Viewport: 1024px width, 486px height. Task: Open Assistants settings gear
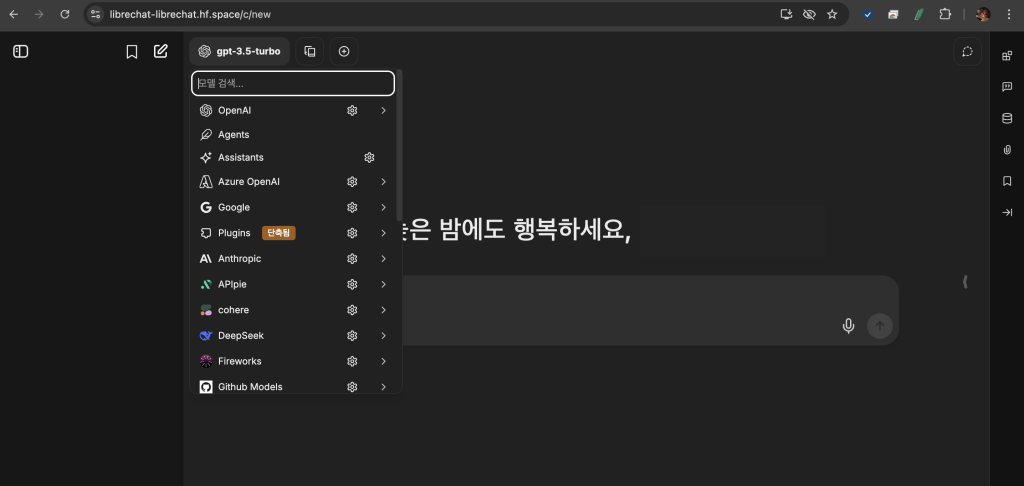coord(369,157)
